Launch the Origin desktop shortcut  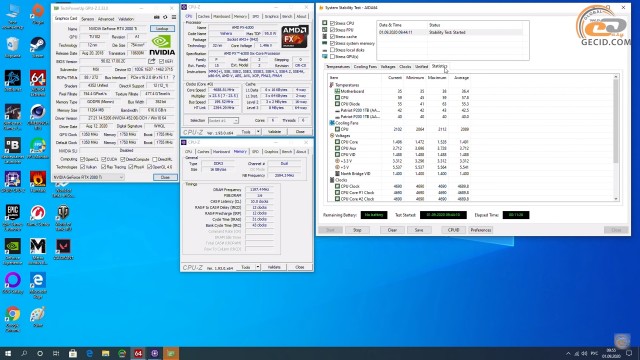click(x=38, y=14)
